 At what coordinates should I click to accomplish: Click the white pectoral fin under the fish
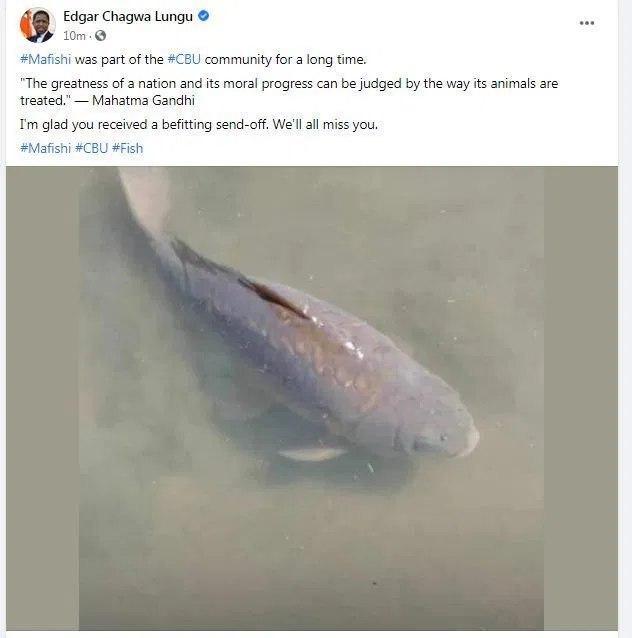(312, 453)
